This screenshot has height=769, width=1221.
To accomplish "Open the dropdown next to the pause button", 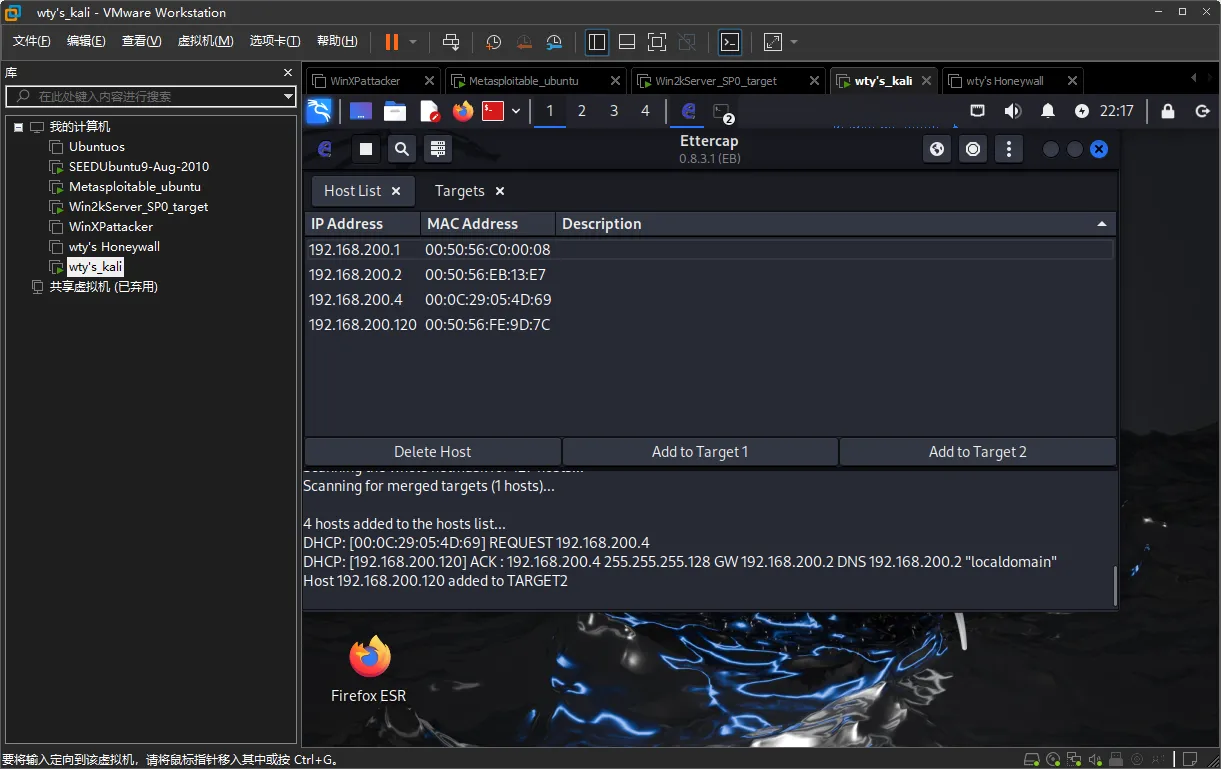I will coord(413,42).
